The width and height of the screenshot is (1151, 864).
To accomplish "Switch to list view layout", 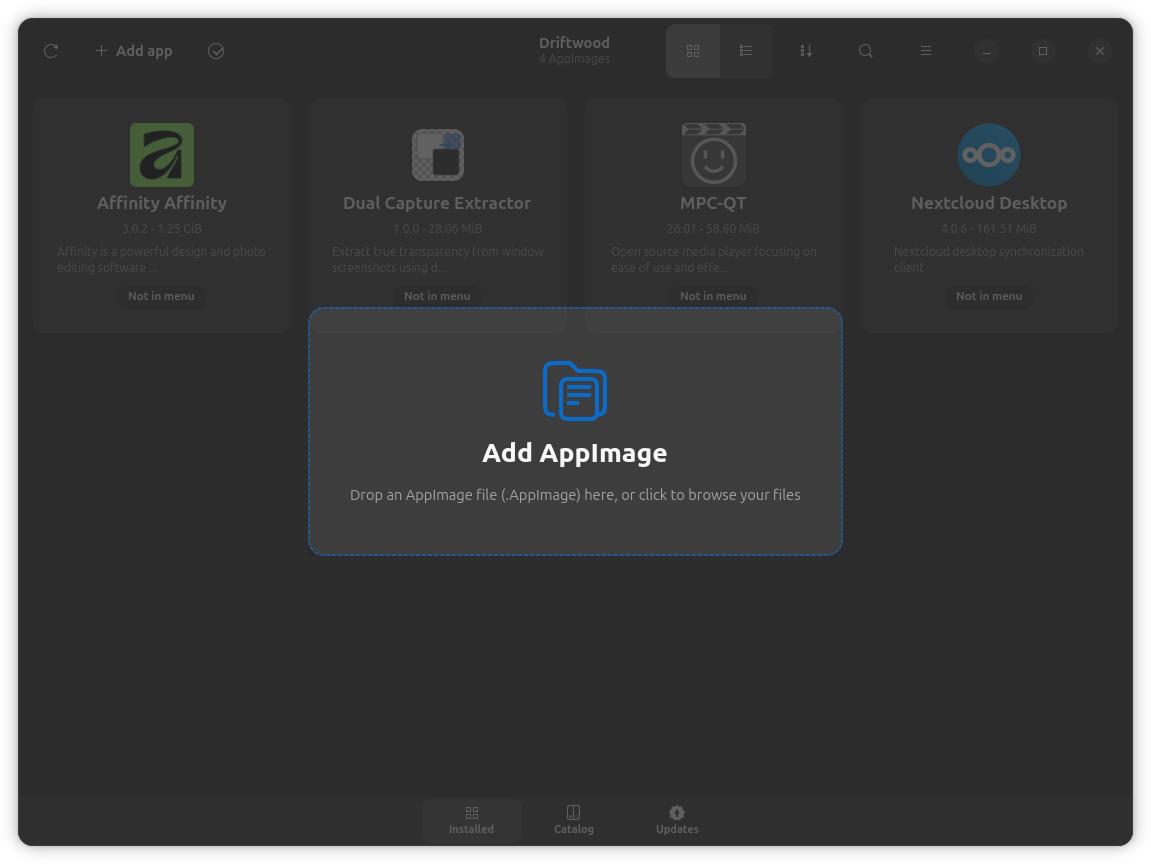I will (746, 51).
